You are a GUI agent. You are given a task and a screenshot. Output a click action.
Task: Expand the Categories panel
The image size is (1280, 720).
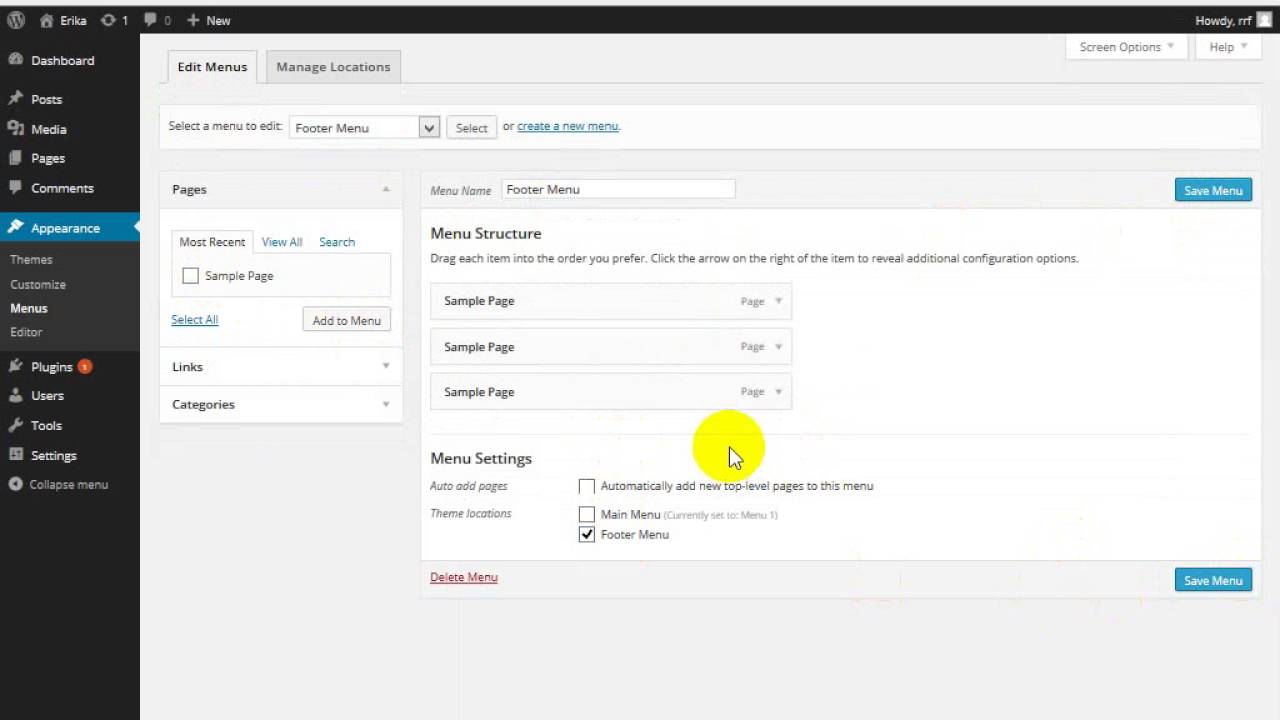(385, 404)
